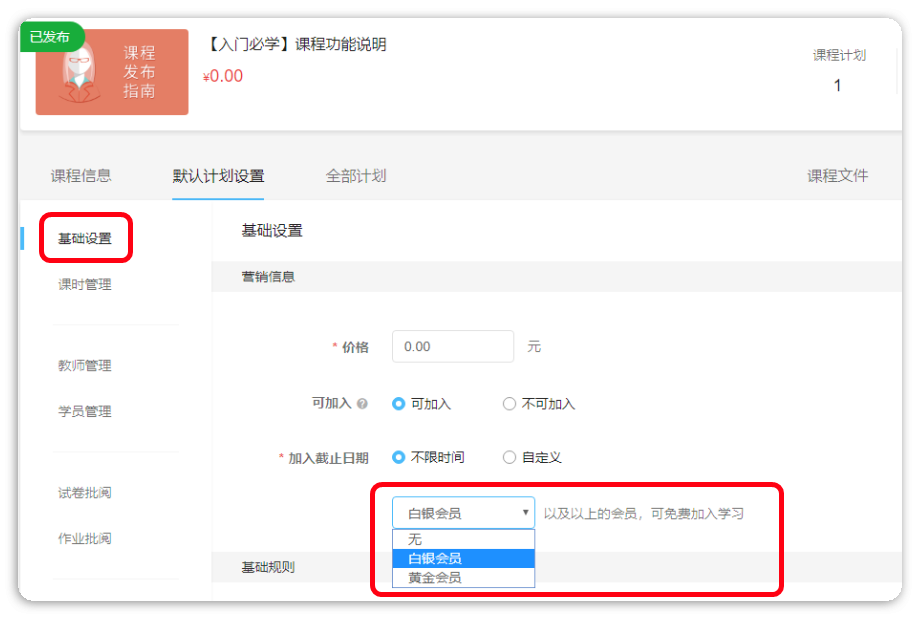Go to 教师管理 in sidebar
Screen dimensions: 920x619
[x=85, y=366]
